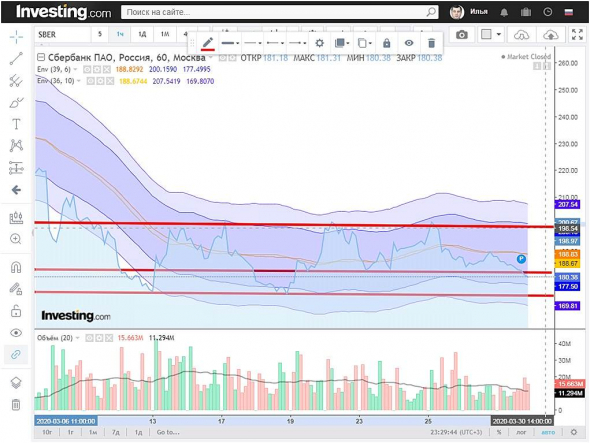Toggle лог logarithmic scale
The width and height of the screenshot is (590, 443).
click(521, 432)
